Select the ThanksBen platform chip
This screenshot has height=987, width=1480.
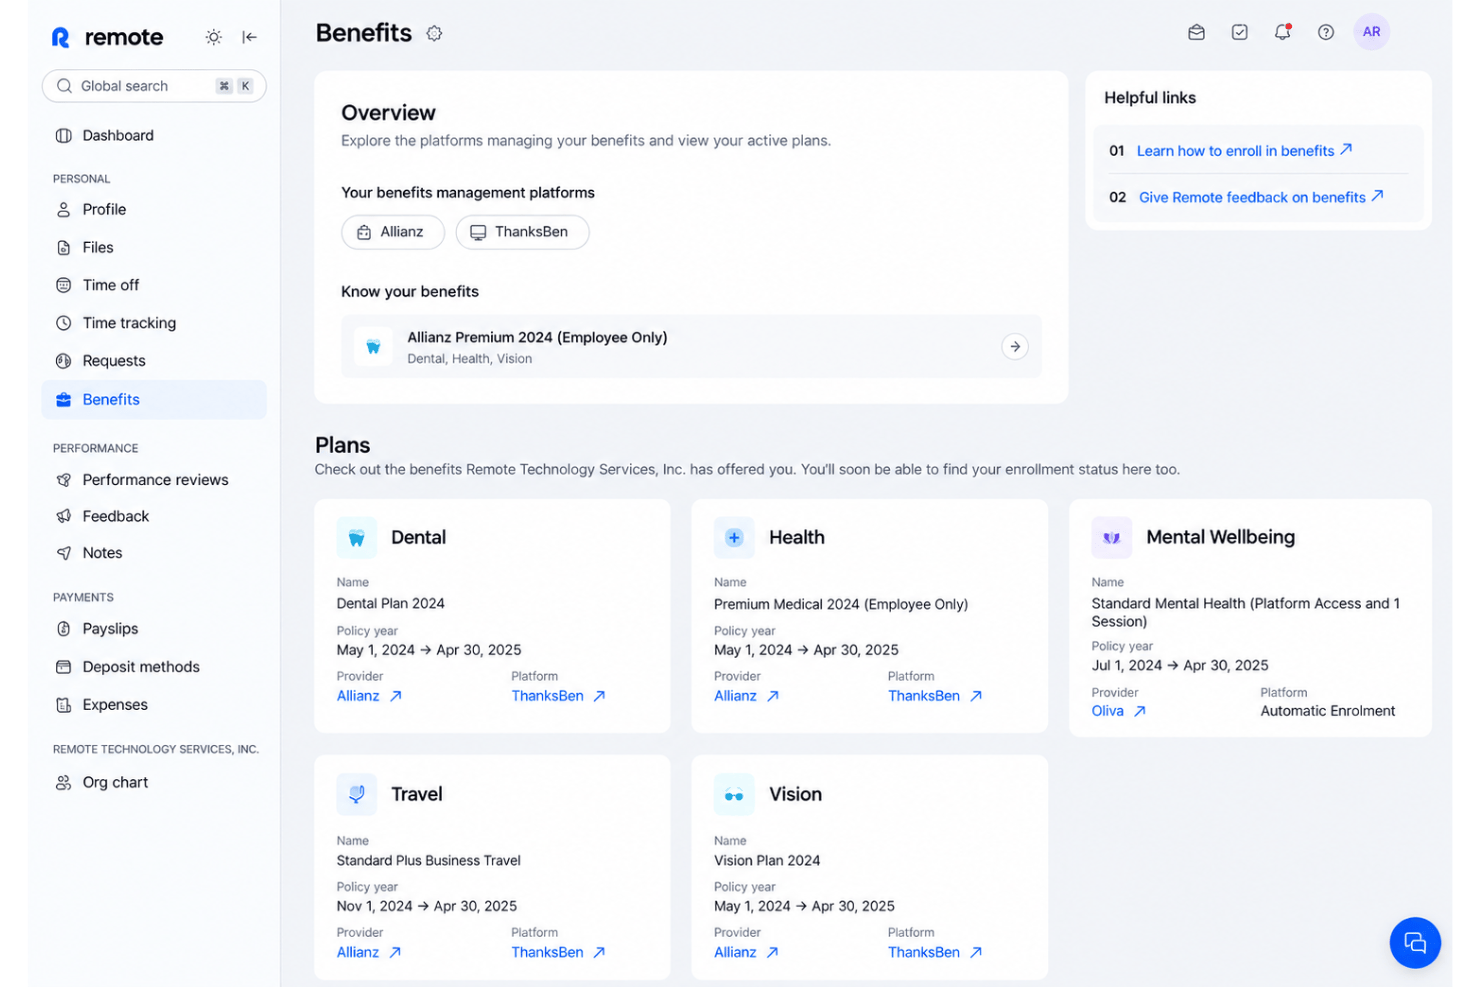[x=522, y=232]
